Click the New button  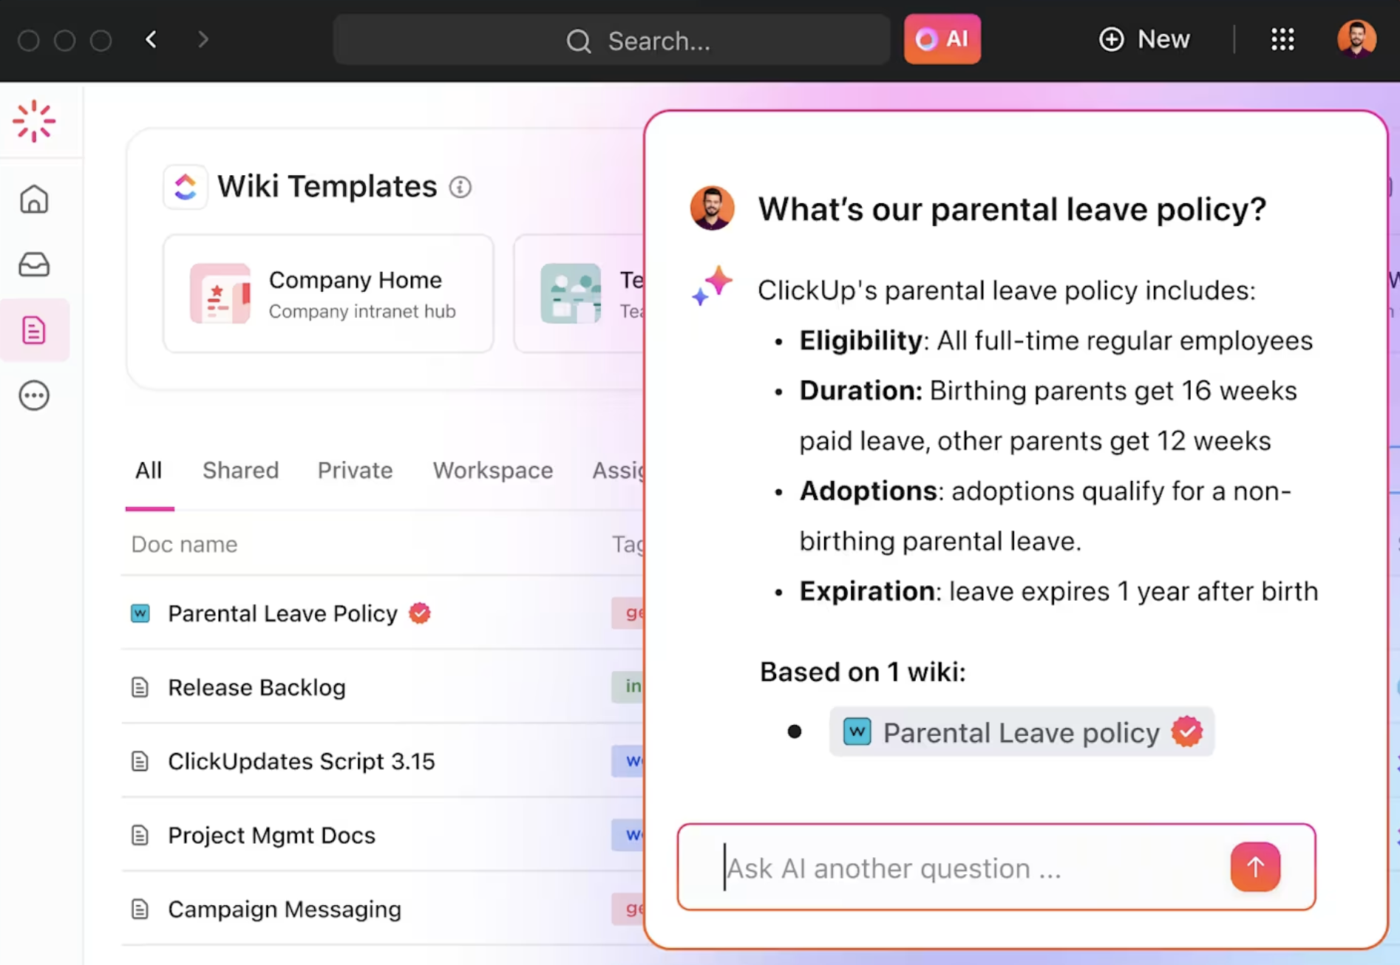pos(1145,40)
